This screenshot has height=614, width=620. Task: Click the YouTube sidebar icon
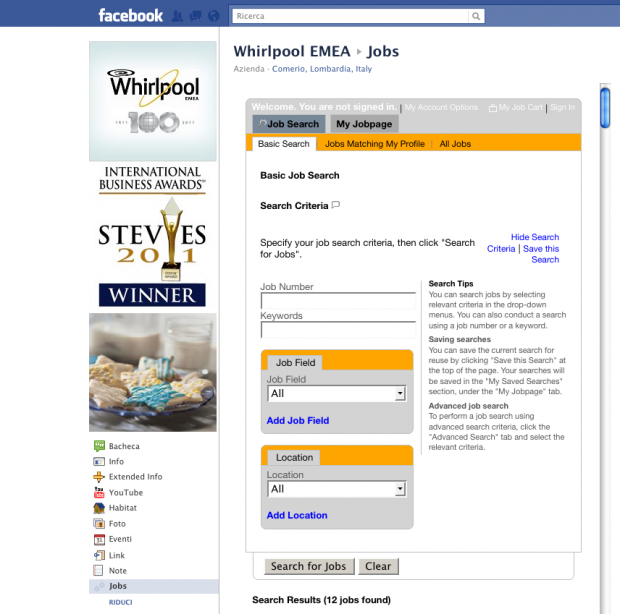pos(99,492)
